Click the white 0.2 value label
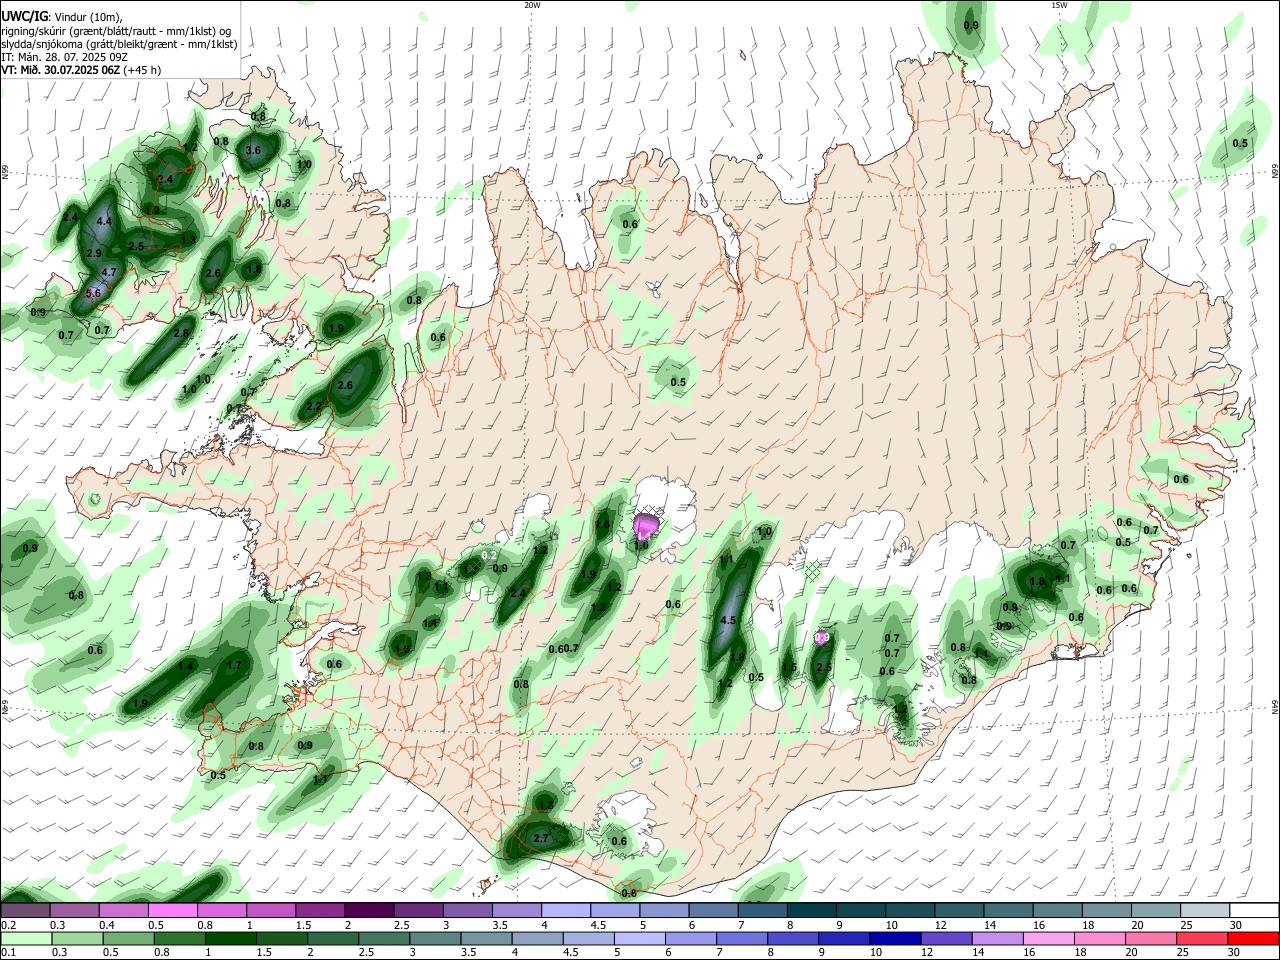Viewport: 1280px width, 960px height. point(490,555)
